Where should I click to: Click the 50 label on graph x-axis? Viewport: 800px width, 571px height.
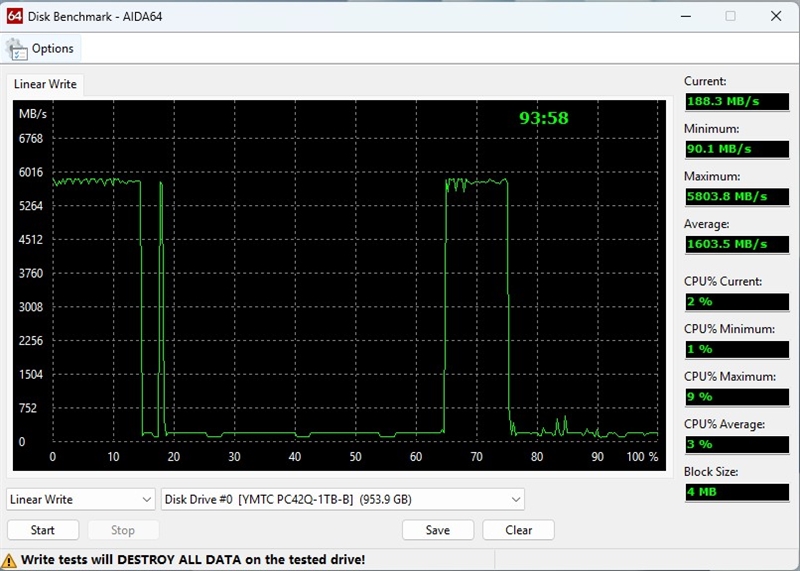pos(355,457)
